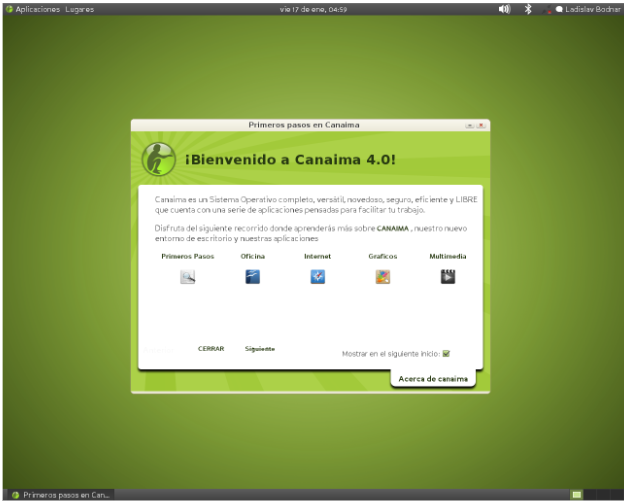624x502 pixels.
Task: Open the Oficina section icon
Action: [x=252, y=276]
